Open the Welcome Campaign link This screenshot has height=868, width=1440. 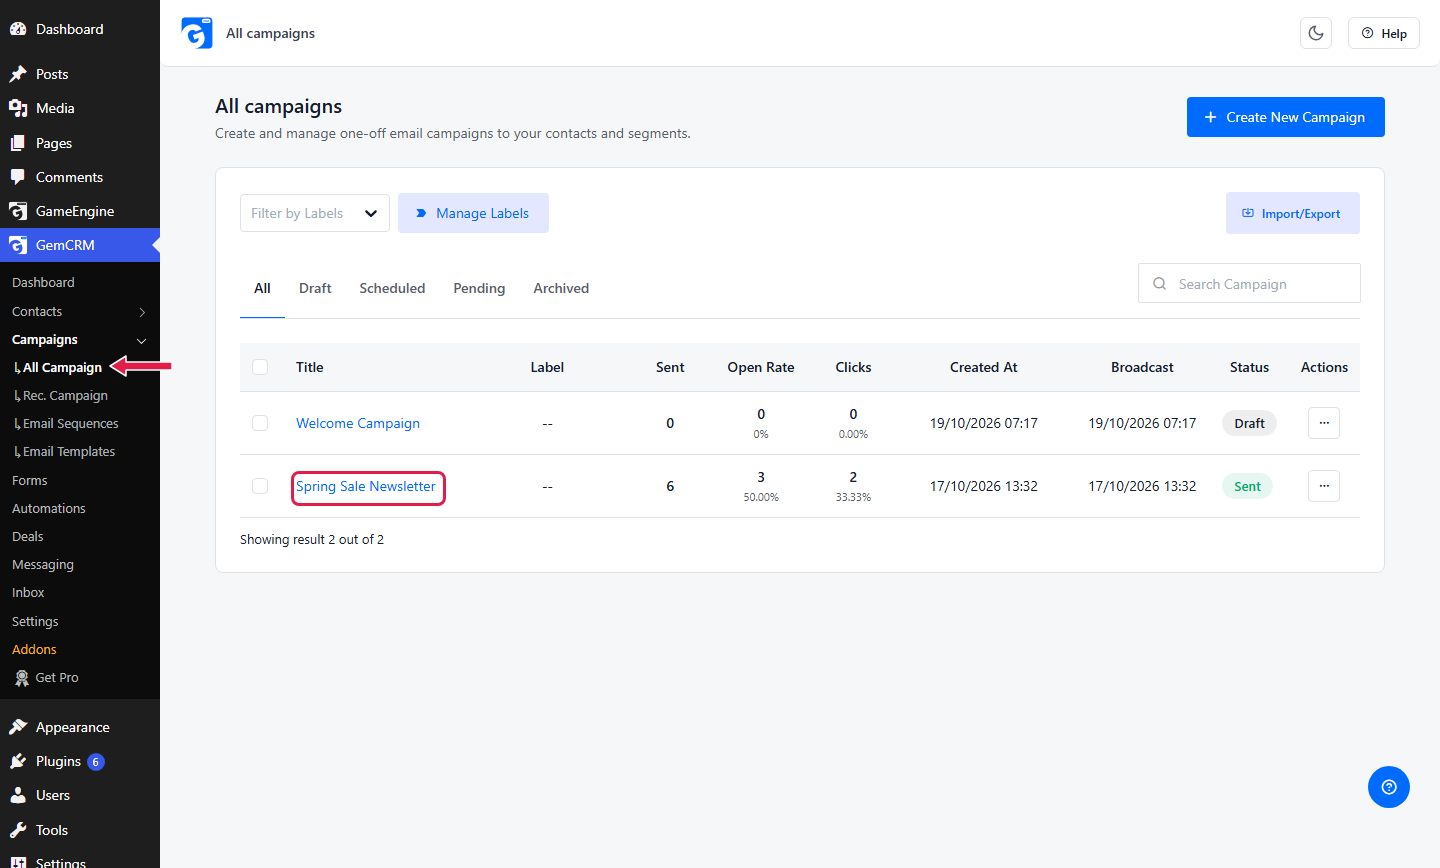coord(358,423)
